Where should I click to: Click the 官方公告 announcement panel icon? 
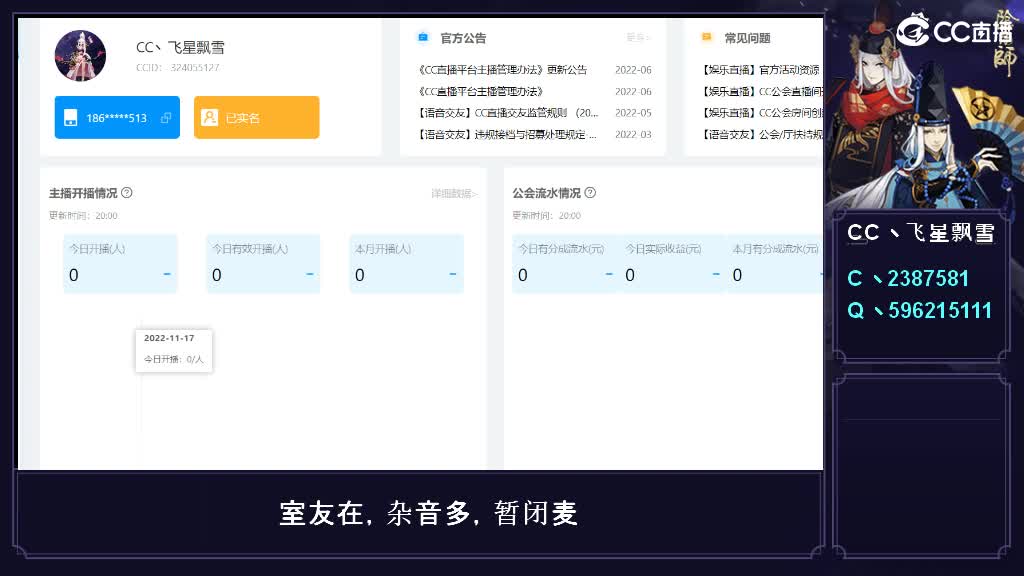tap(424, 37)
